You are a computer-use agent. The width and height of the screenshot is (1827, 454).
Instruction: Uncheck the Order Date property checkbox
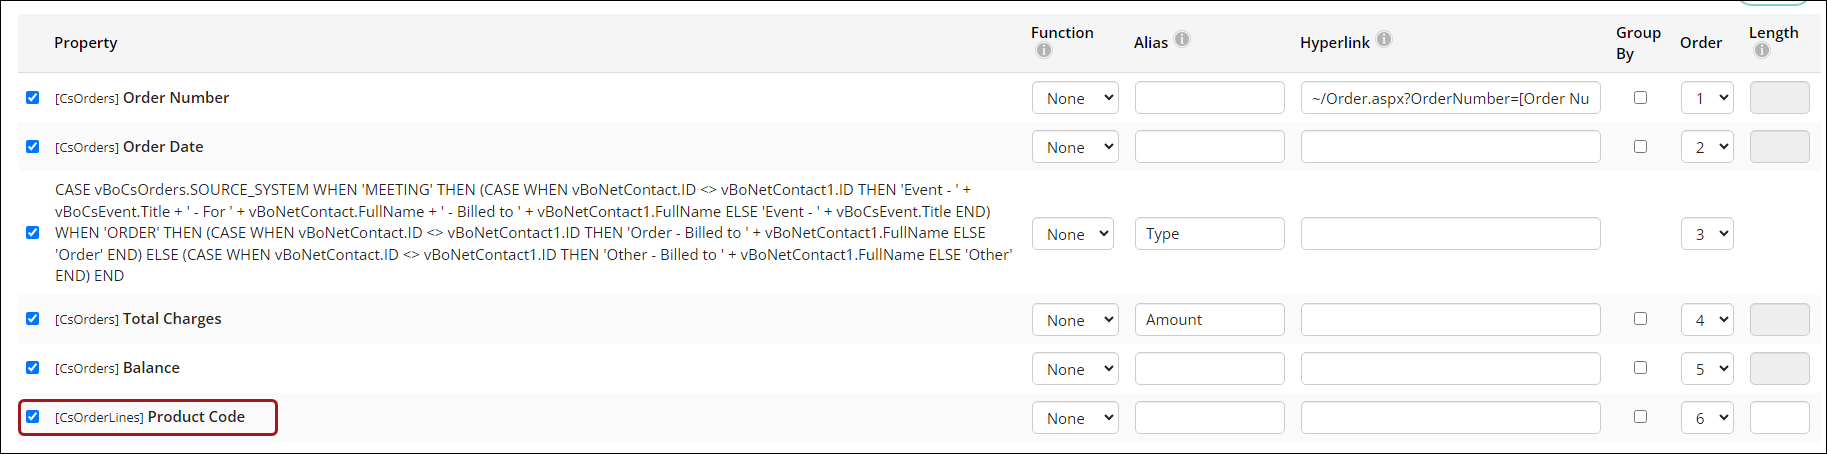click(x=33, y=146)
